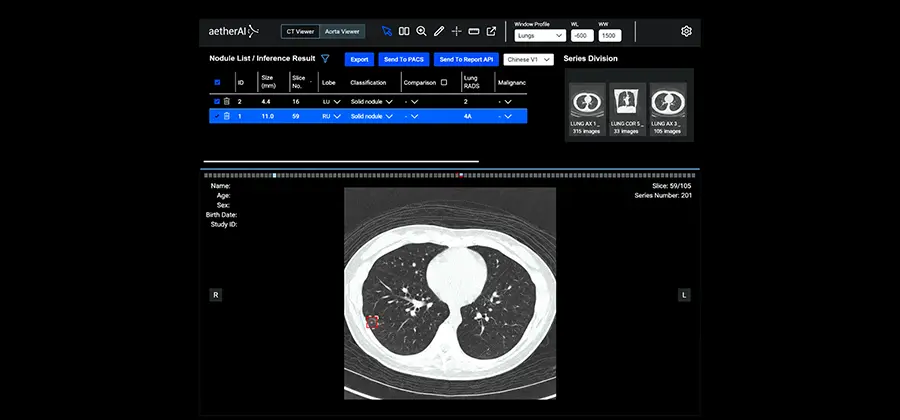Click the open-in-new-window icon

coord(491,31)
